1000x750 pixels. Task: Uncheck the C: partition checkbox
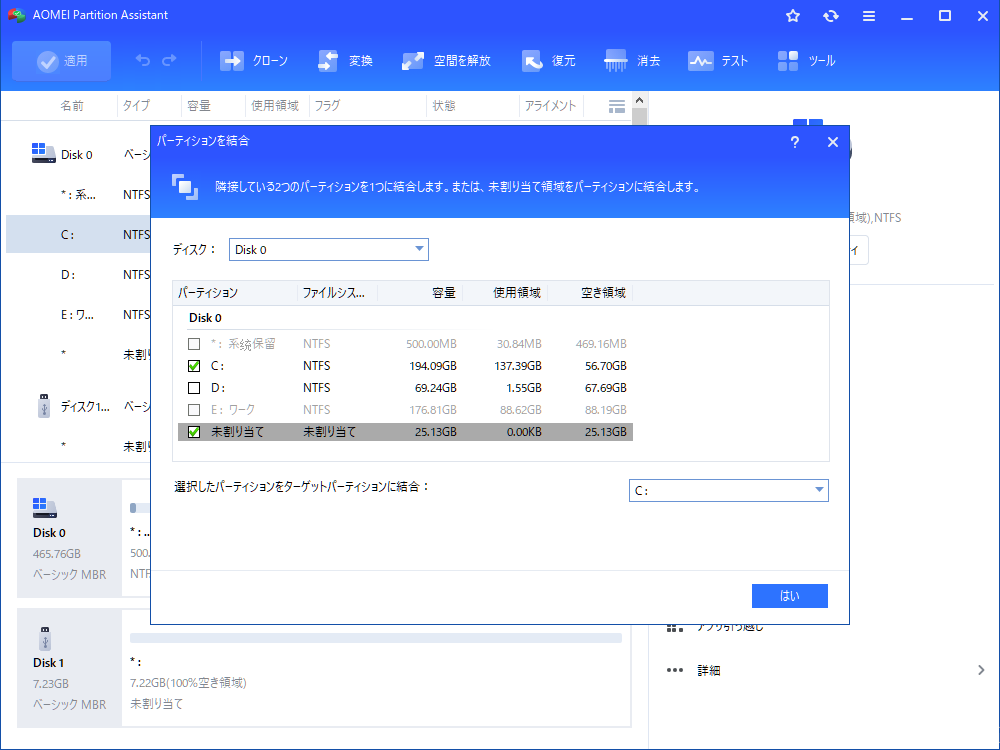tap(194, 366)
